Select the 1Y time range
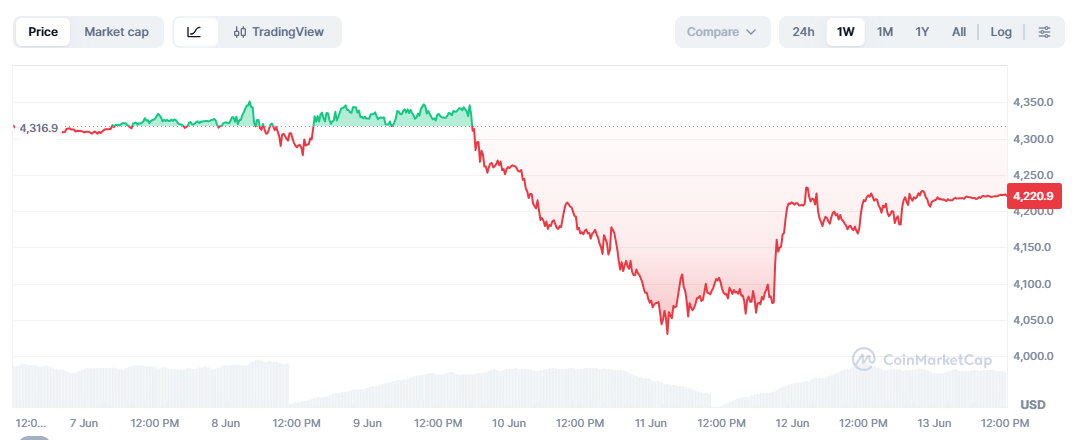This screenshot has height=440, width=1074. coord(923,32)
